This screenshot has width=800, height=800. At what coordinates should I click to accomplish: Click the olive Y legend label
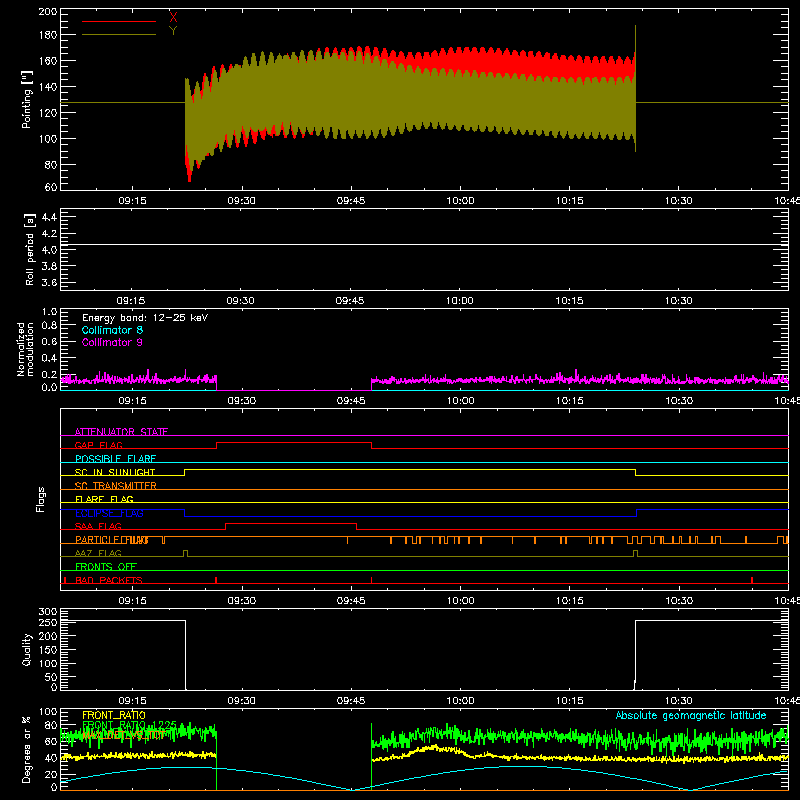pyautogui.click(x=173, y=31)
